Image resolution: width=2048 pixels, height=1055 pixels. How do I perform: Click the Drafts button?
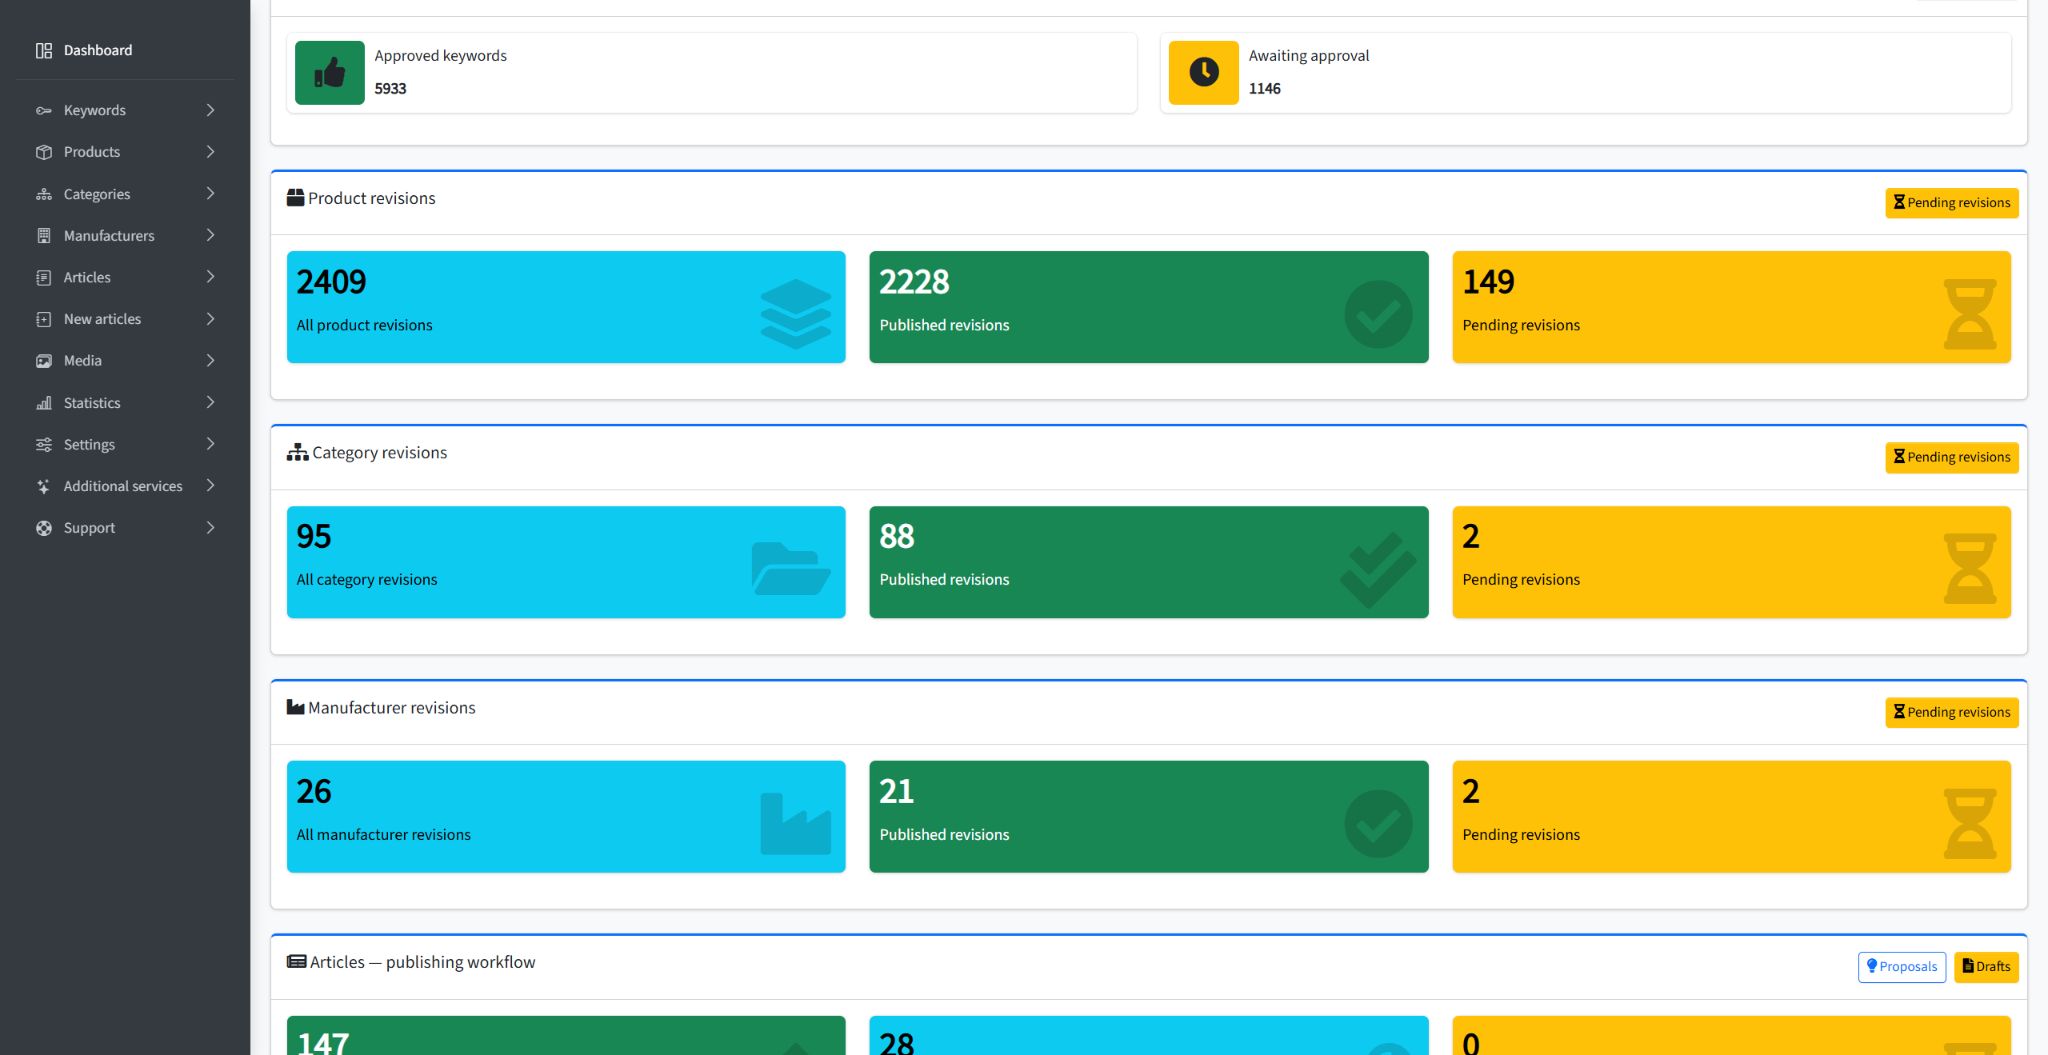click(x=1986, y=967)
